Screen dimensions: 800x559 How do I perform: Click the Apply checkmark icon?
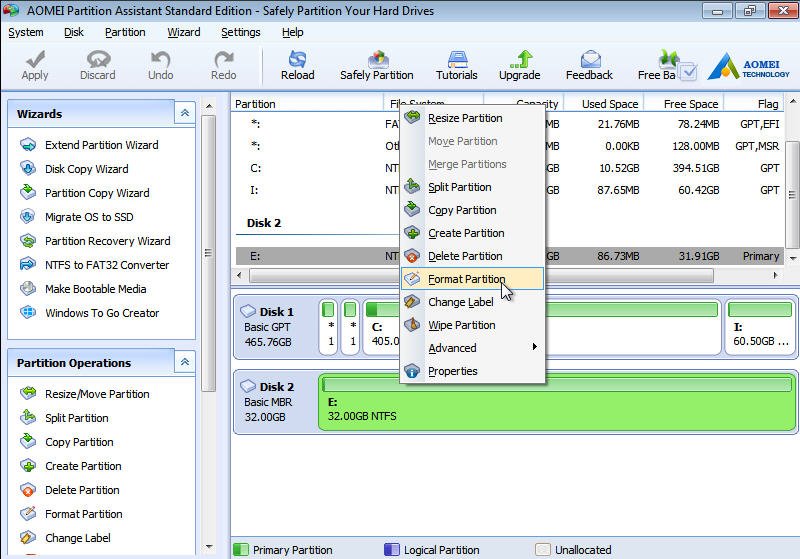(35, 59)
